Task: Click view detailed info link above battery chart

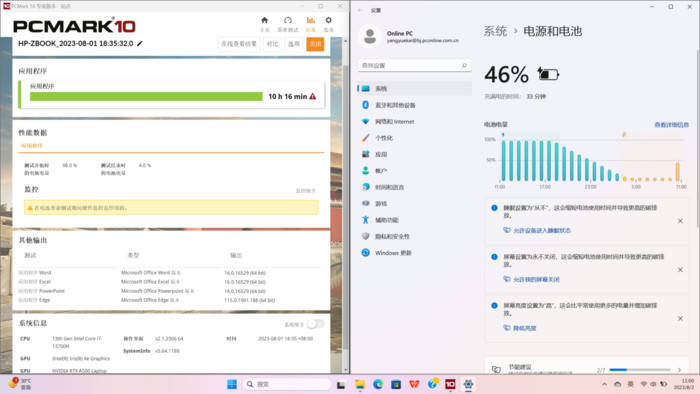Action: (671, 125)
